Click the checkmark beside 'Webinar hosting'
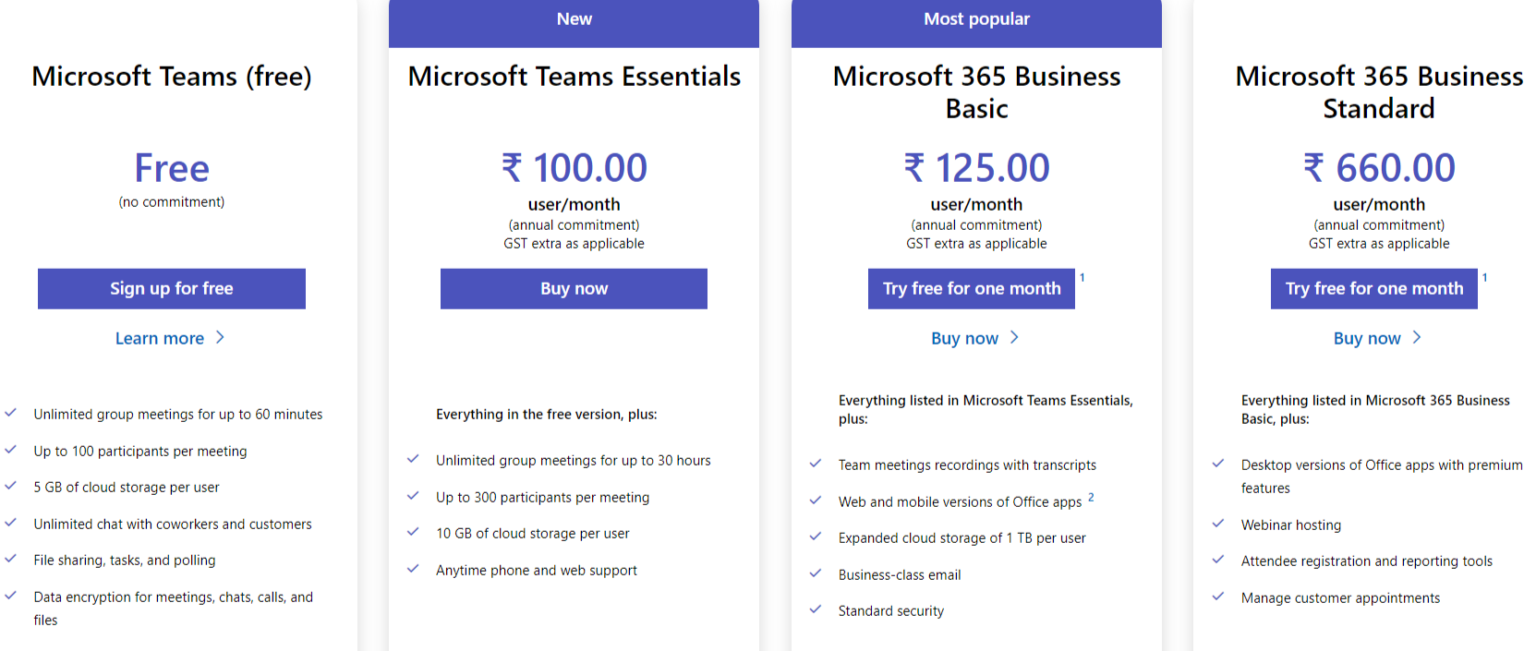Viewport: 1536px width, 651px height. pyautogui.click(x=1218, y=524)
